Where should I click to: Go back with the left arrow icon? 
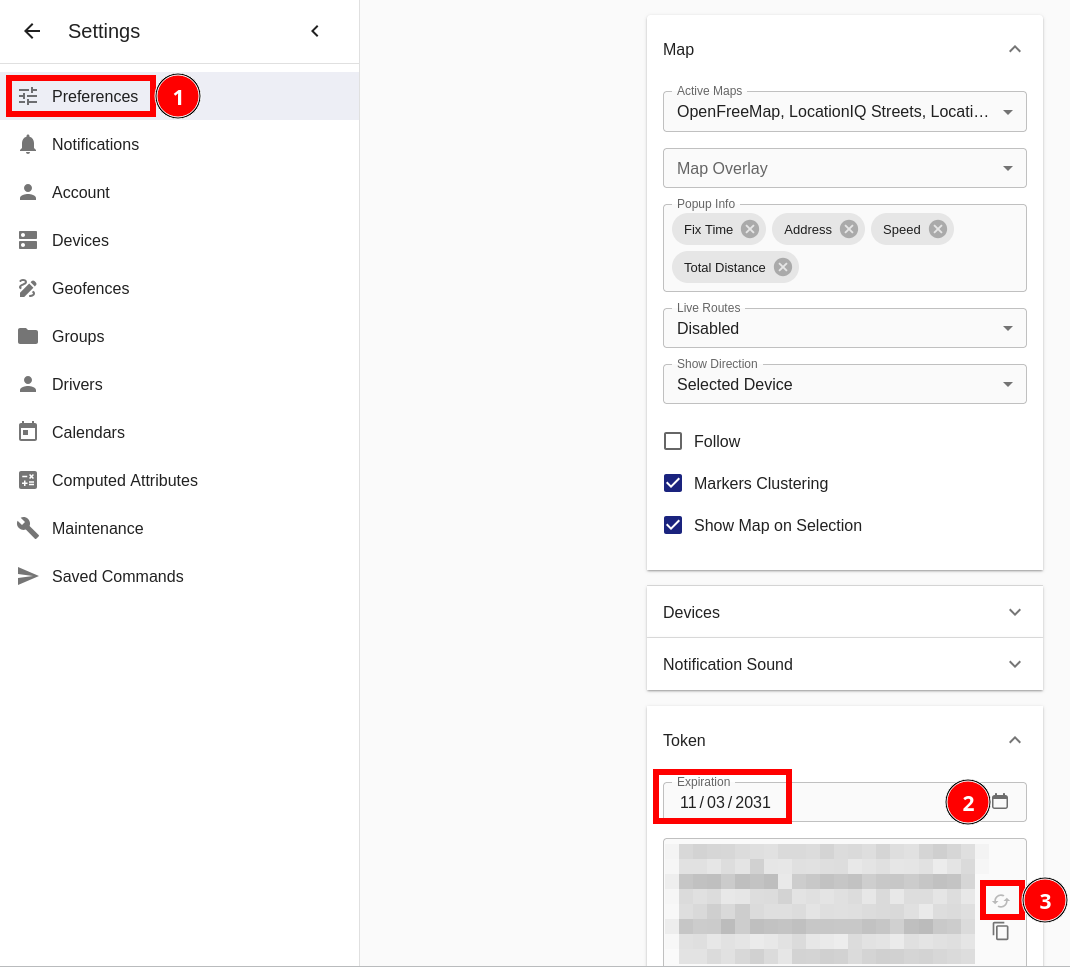point(32,31)
